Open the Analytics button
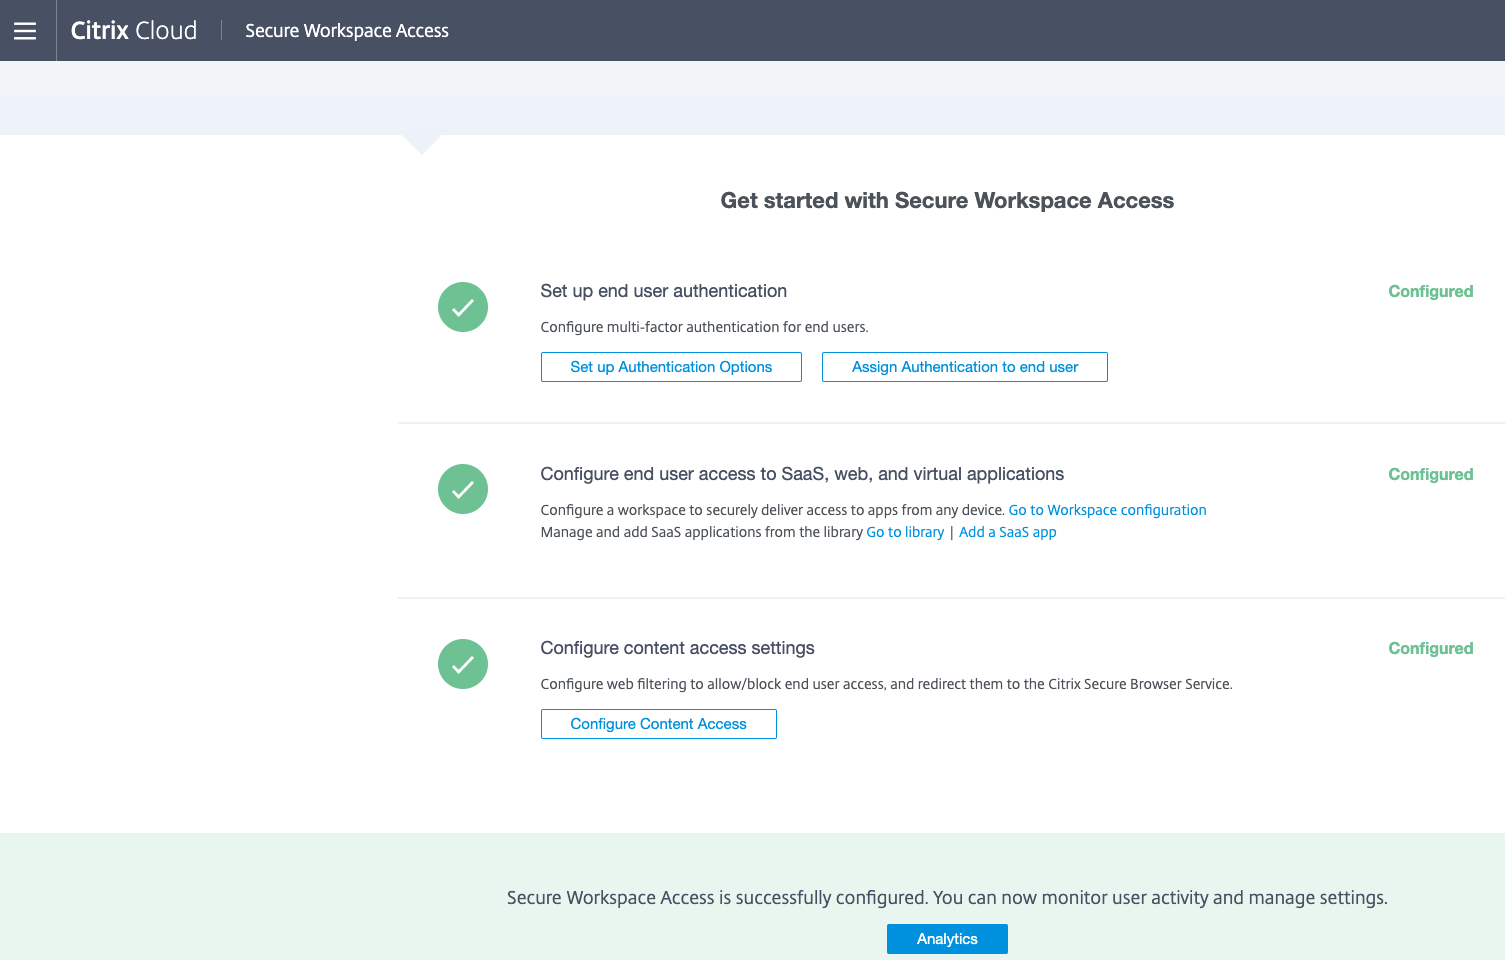 point(947,939)
